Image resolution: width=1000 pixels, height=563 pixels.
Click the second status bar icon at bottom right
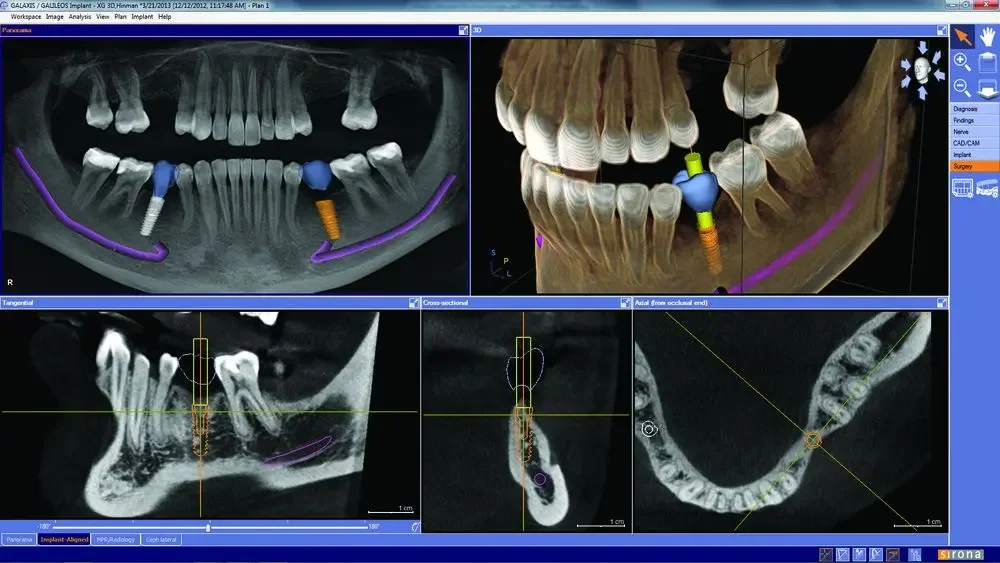(x=842, y=555)
